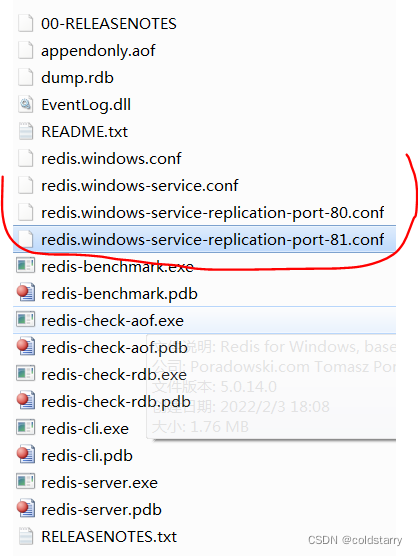Click the replication-port-81.conf file icon

(26, 239)
